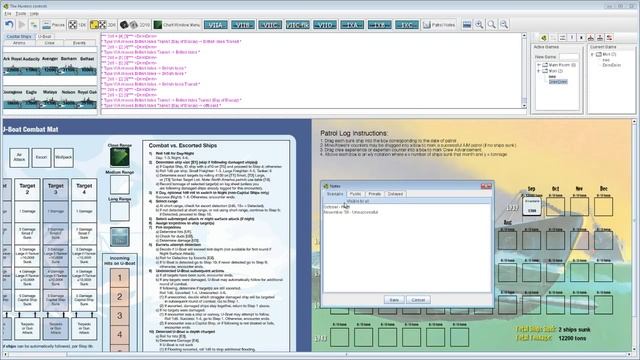Open the VIID U-boat mat

325,25
